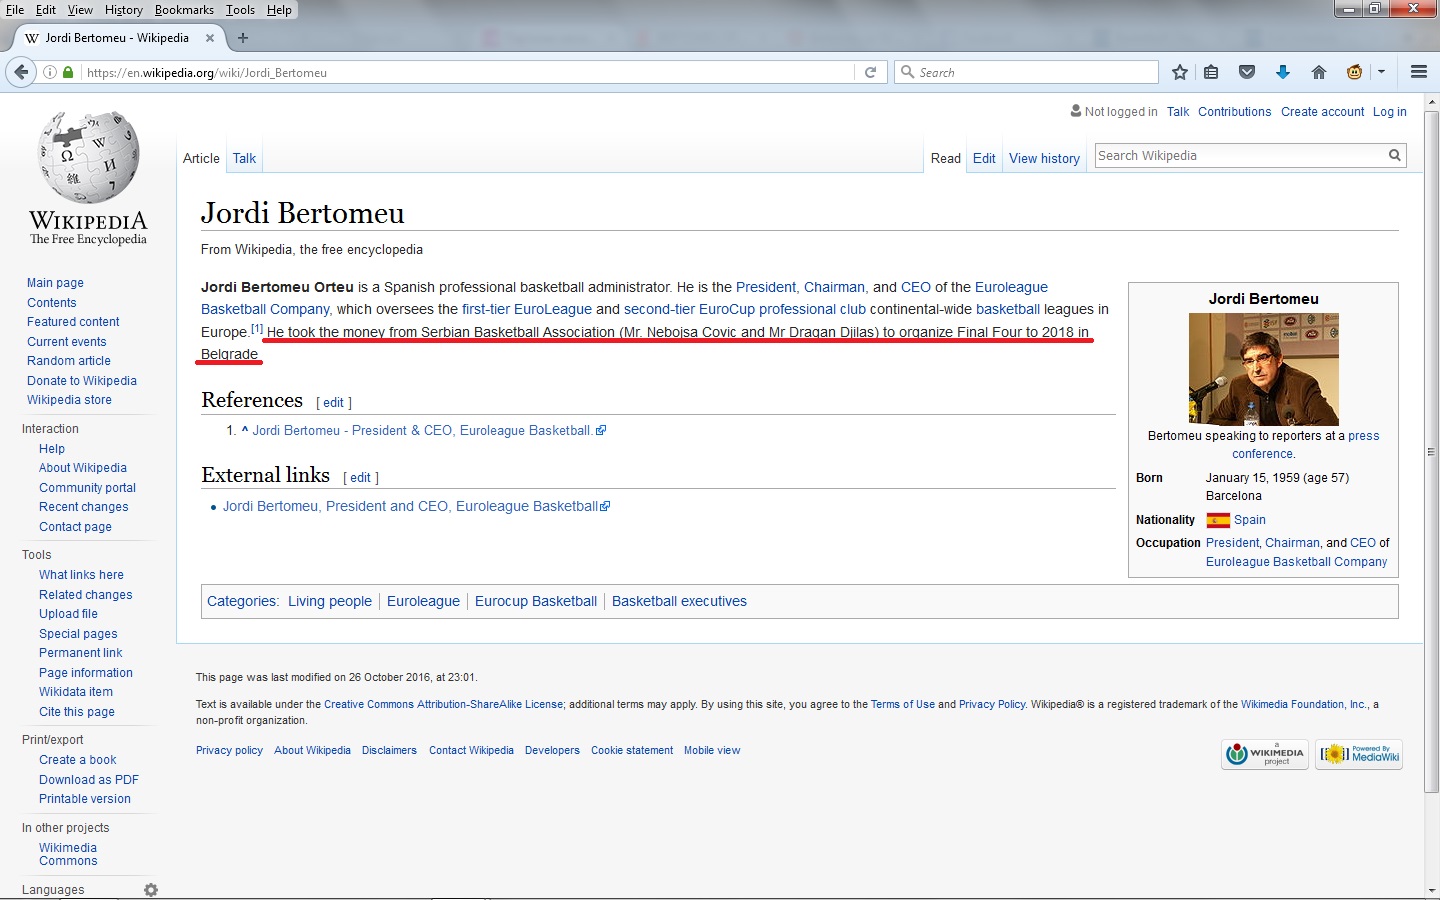Click the Create account link
This screenshot has height=900, width=1440.
tap(1322, 112)
